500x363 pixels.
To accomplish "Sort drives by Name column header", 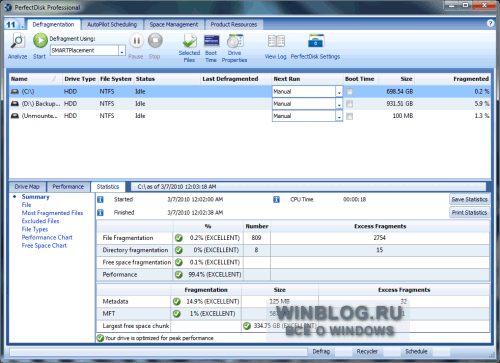I will pyautogui.click(x=35, y=79).
